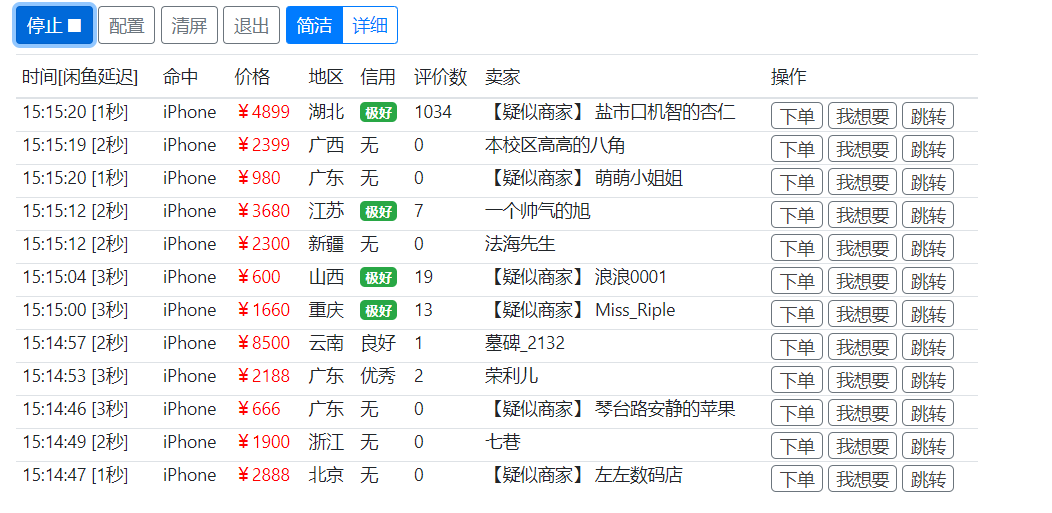Click the 评价数 column header
This screenshot has width=1052, height=513.
pos(441,77)
